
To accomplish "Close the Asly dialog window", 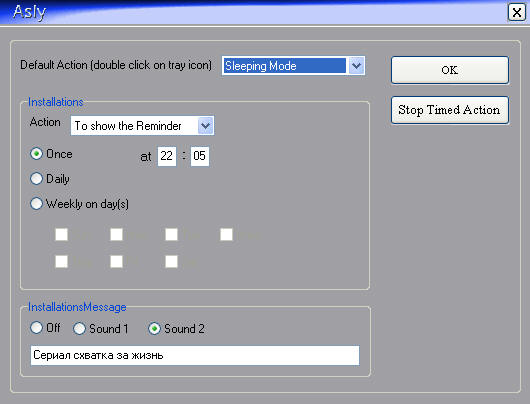I will click(516, 13).
